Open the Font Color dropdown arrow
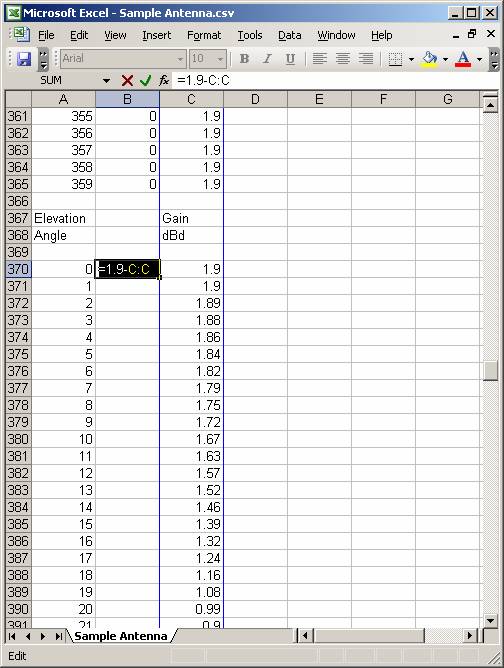This screenshot has width=504, height=668. point(479,59)
